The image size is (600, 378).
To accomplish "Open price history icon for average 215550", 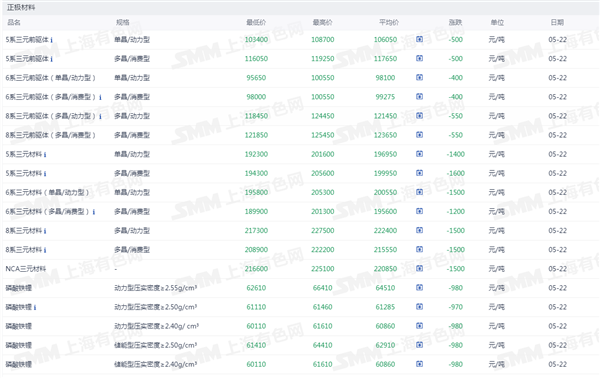I will (x=419, y=249).
